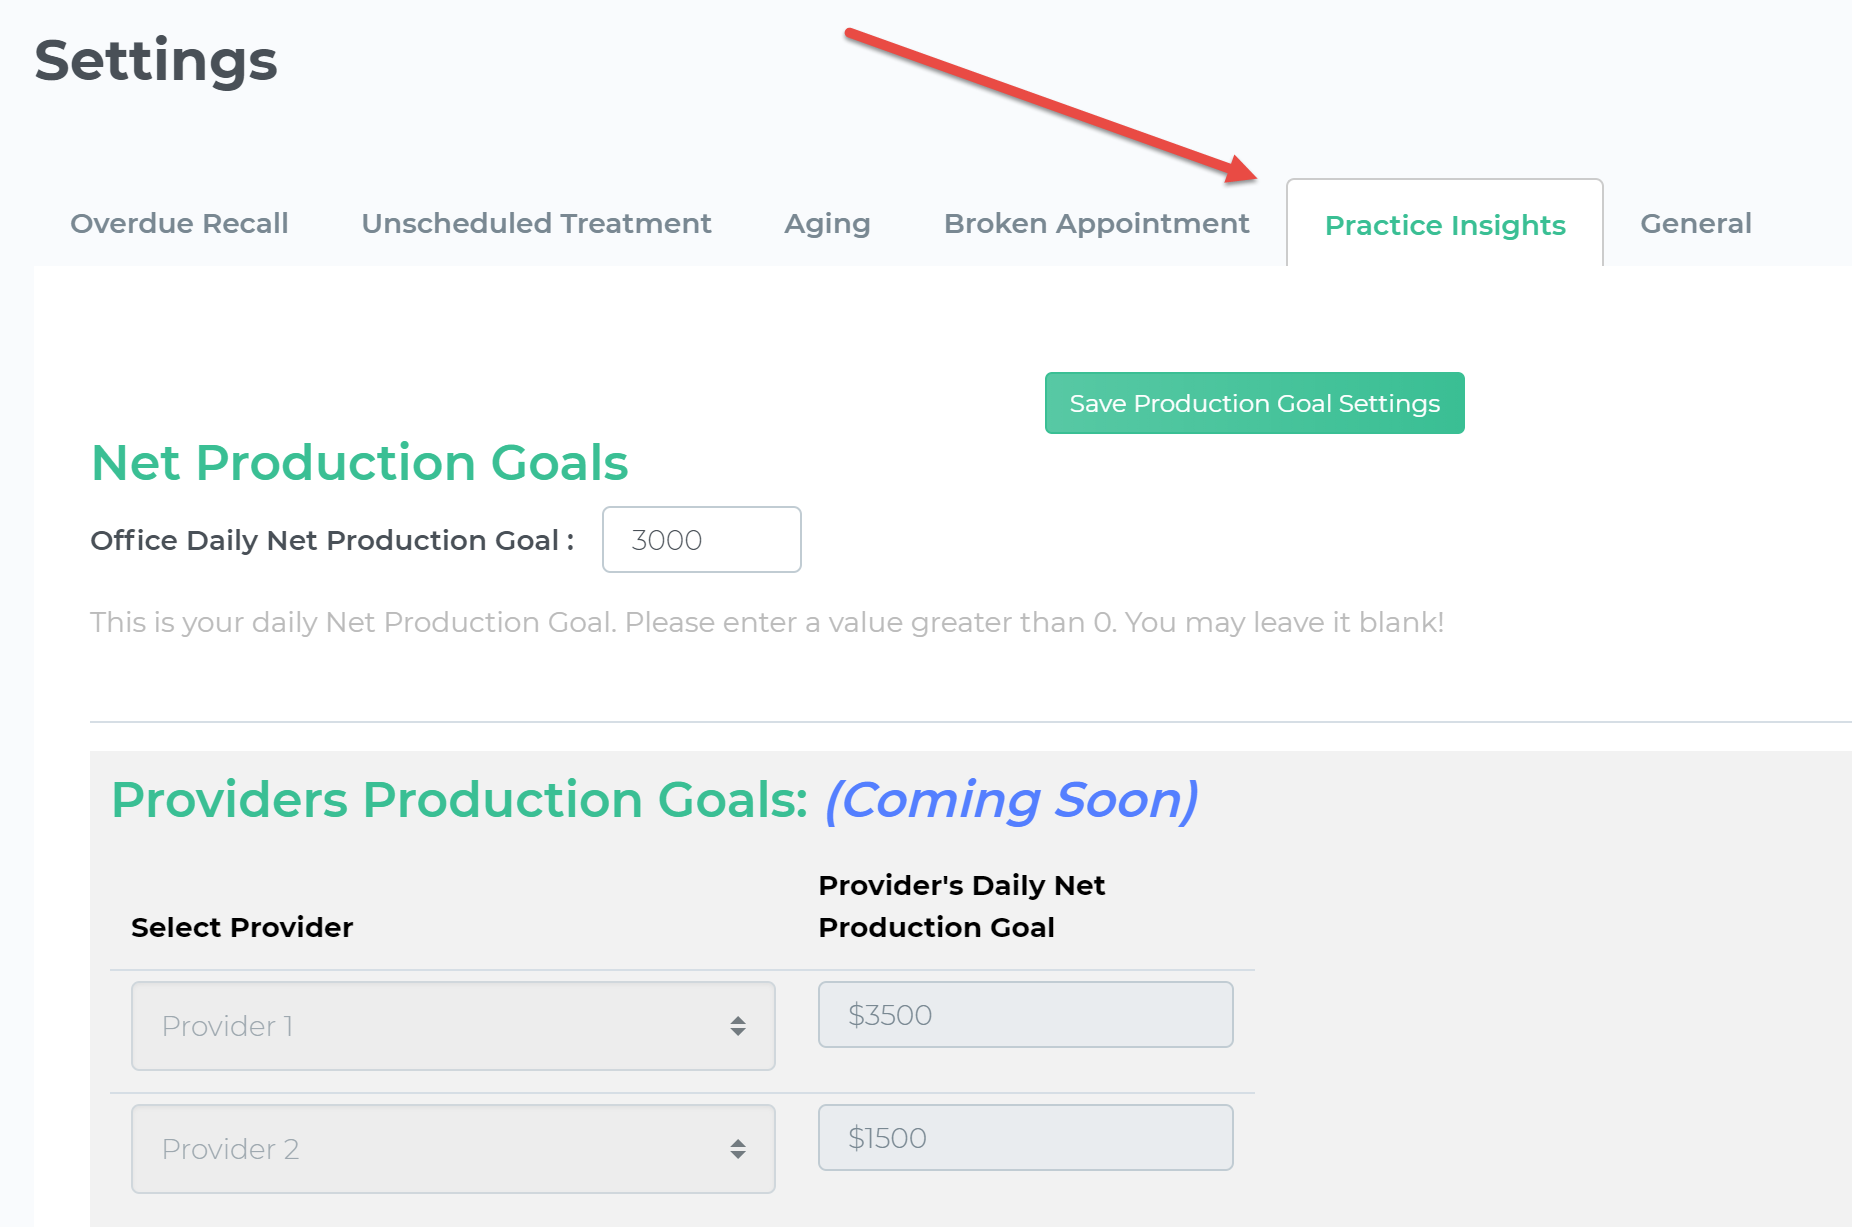1852x1227 pixels.
Task: Open the Overdue Recall tab
Action: (x=179, y=223)
